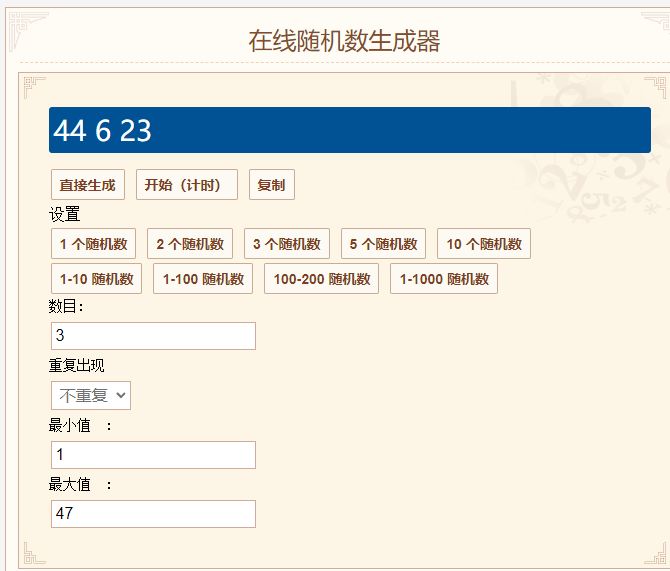Screen dimensions: 670x571
Task: Choose the 10 个随机数 preset
Action: point(484,244)
